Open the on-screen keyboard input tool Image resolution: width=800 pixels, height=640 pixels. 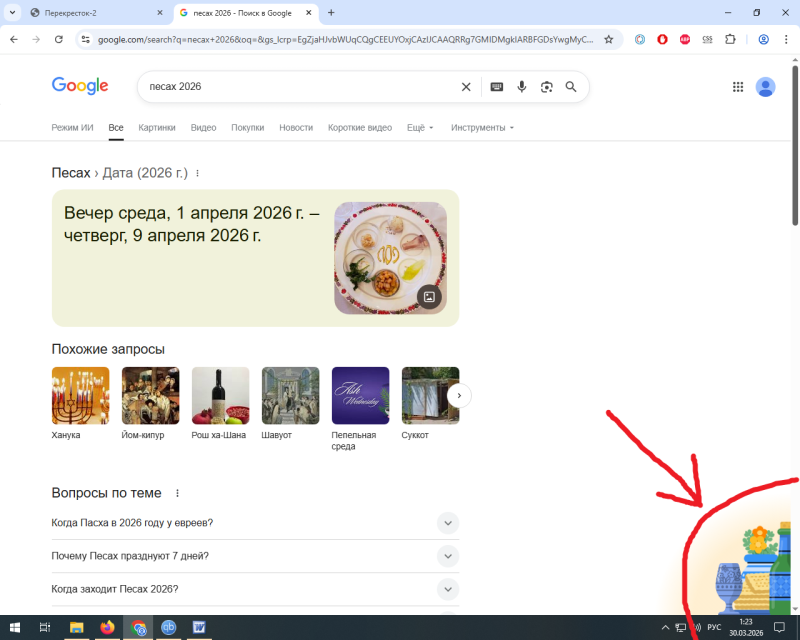496,87
